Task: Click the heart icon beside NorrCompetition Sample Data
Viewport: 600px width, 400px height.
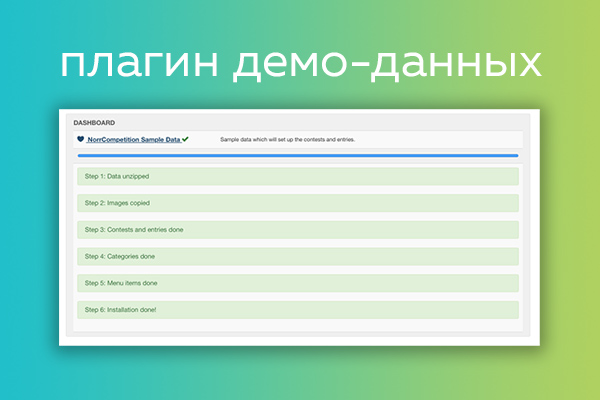Action: pos(80,139)
